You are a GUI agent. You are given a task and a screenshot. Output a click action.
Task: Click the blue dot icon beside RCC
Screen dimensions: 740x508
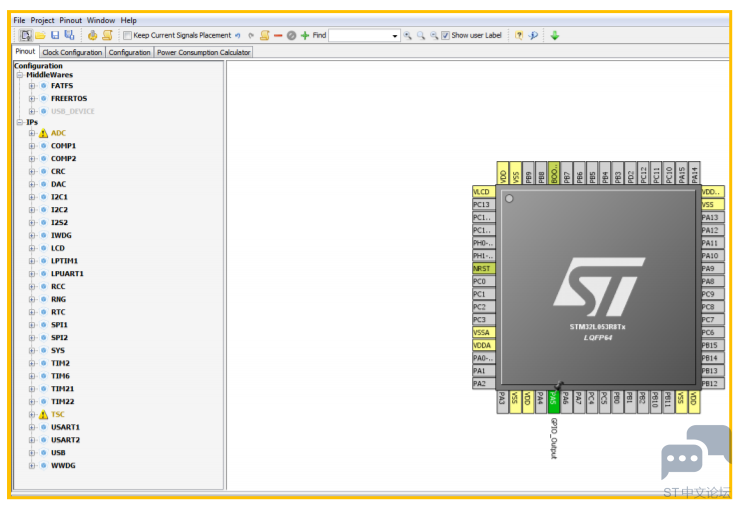point(43,287)
